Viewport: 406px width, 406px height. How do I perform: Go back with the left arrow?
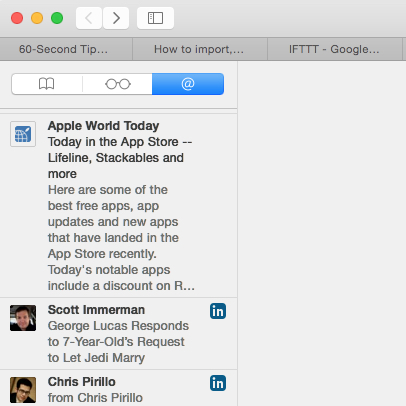89,18
